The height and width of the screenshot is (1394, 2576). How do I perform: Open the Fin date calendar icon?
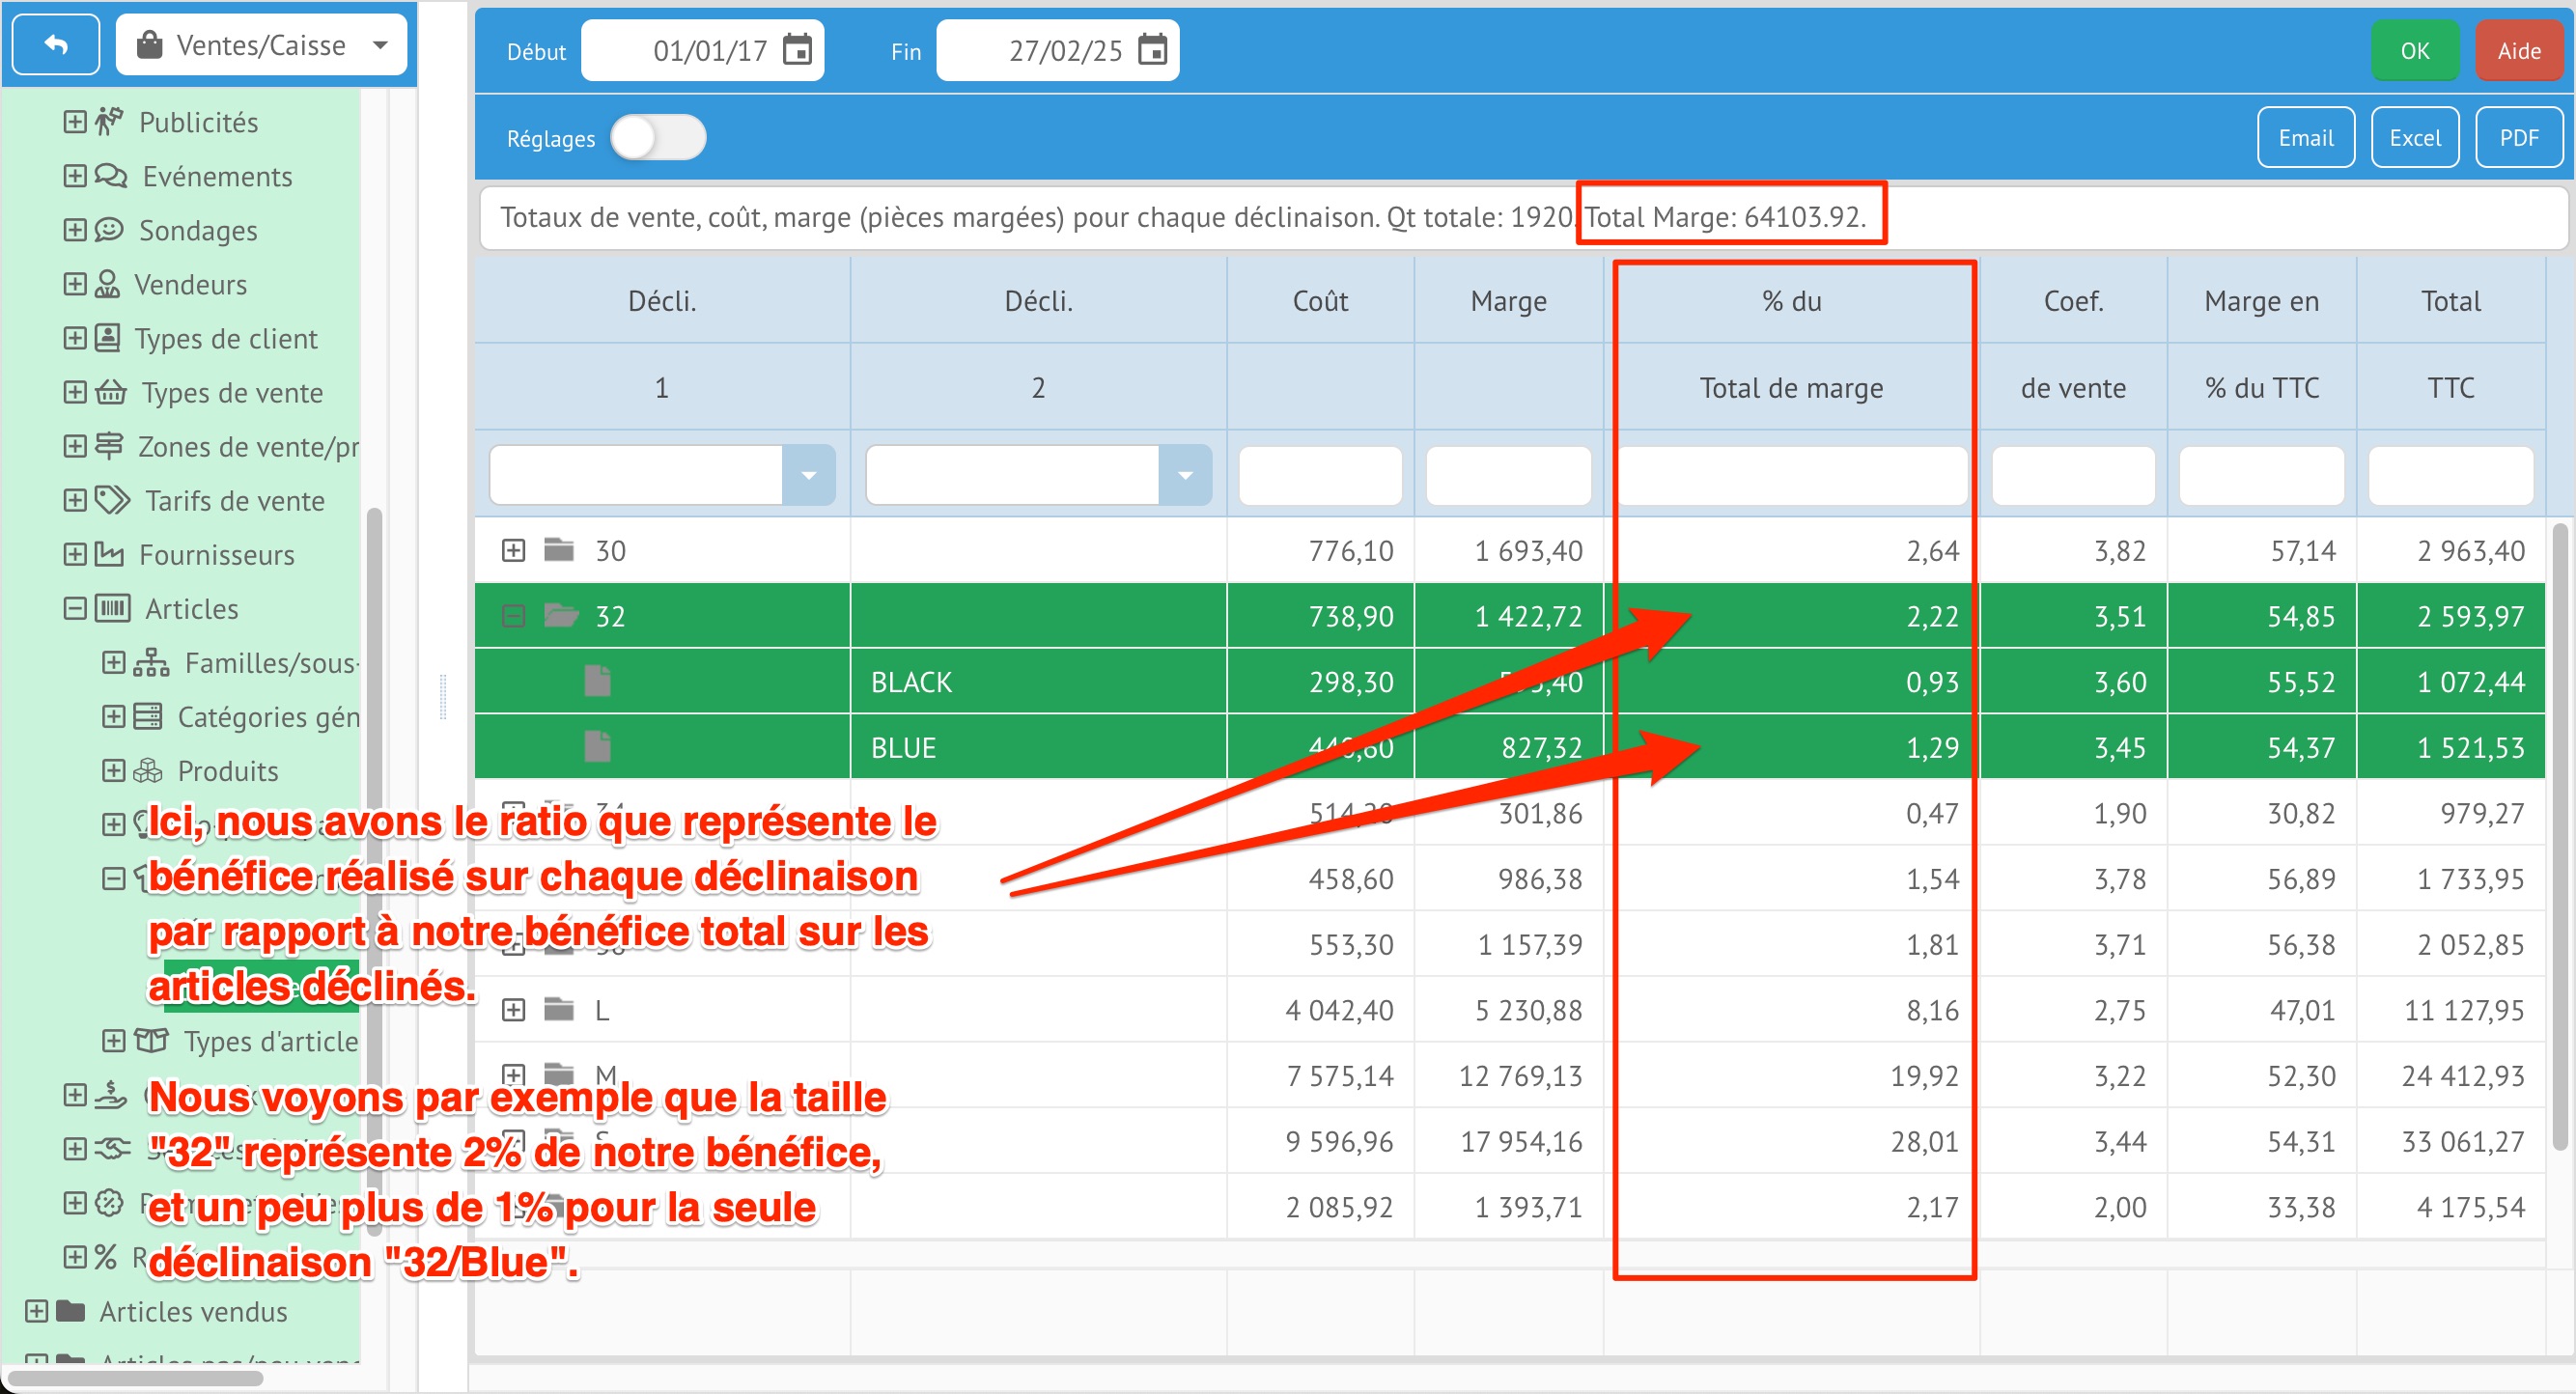(1152, 49)
